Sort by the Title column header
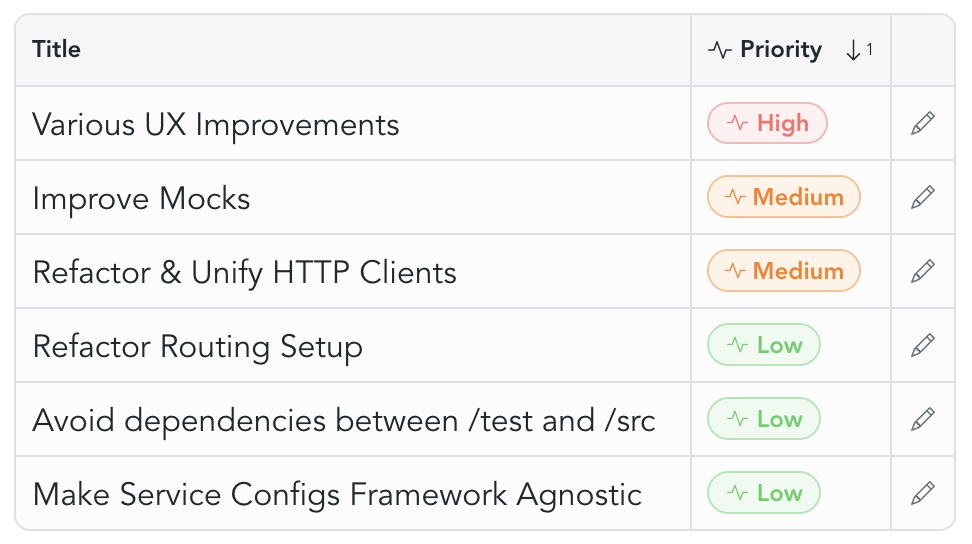 [57, 50]
